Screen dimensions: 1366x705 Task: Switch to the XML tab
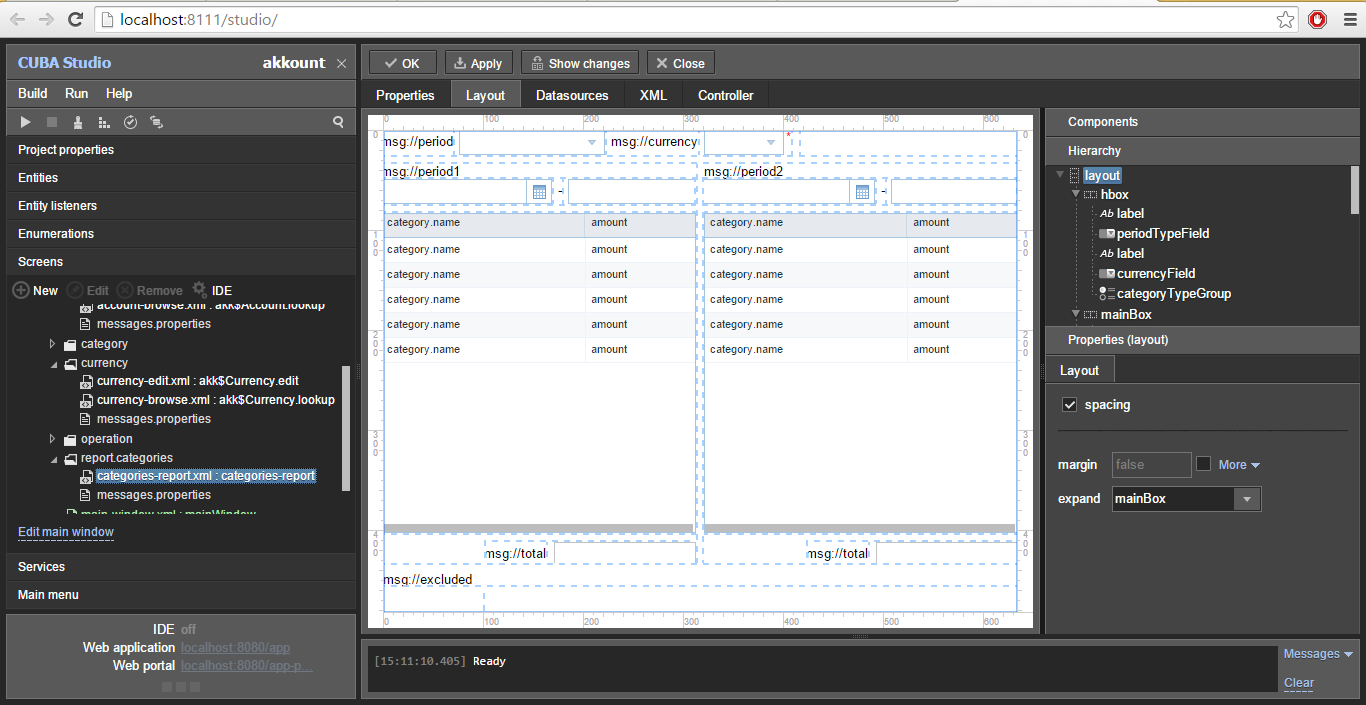[652, 95]
